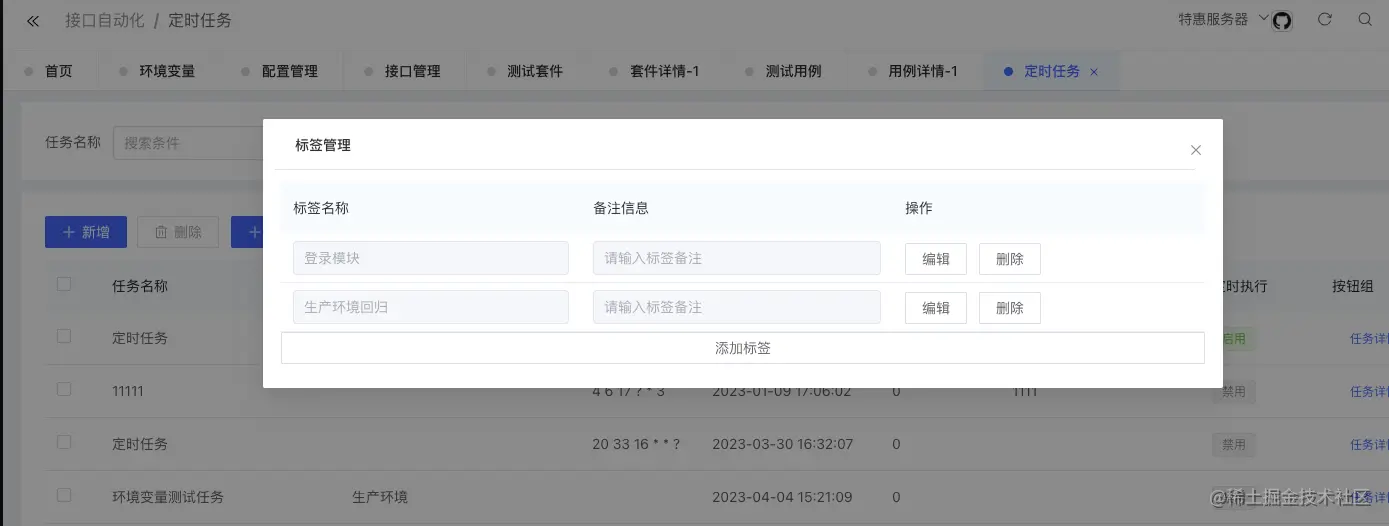Click 删除 for 生产环境回归 tag
Screen dimensions: 1389x526
click(x=1010, y=308)
